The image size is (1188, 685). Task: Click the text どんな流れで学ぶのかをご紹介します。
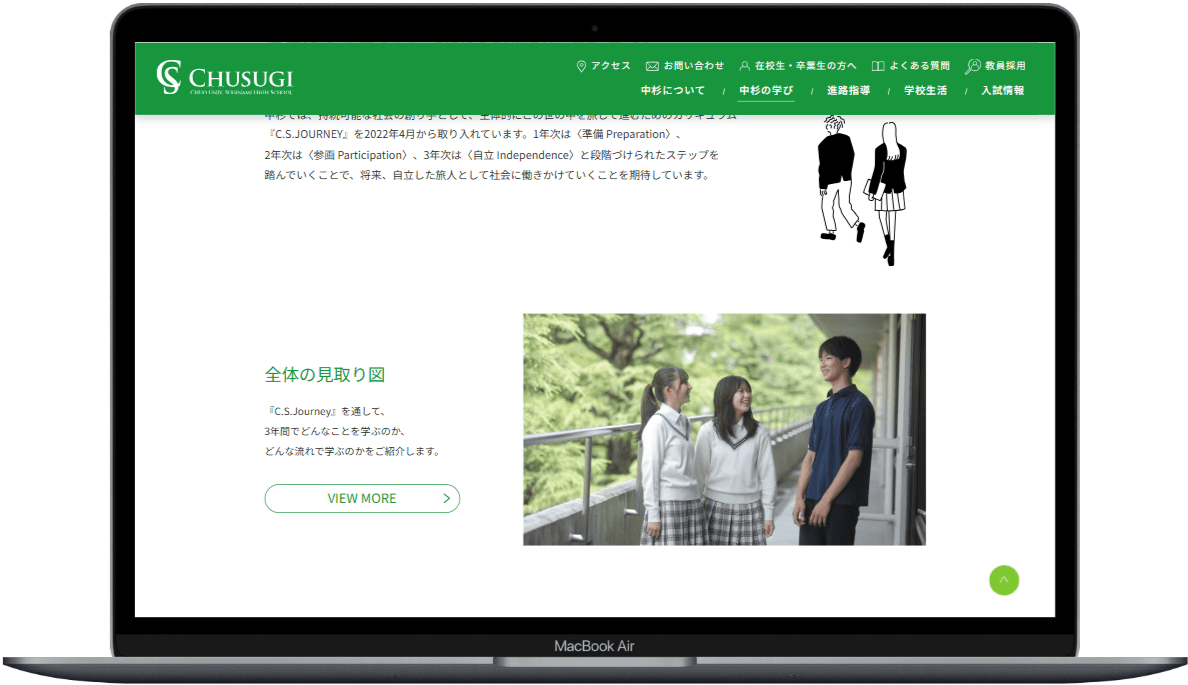[x=353, y=451]
